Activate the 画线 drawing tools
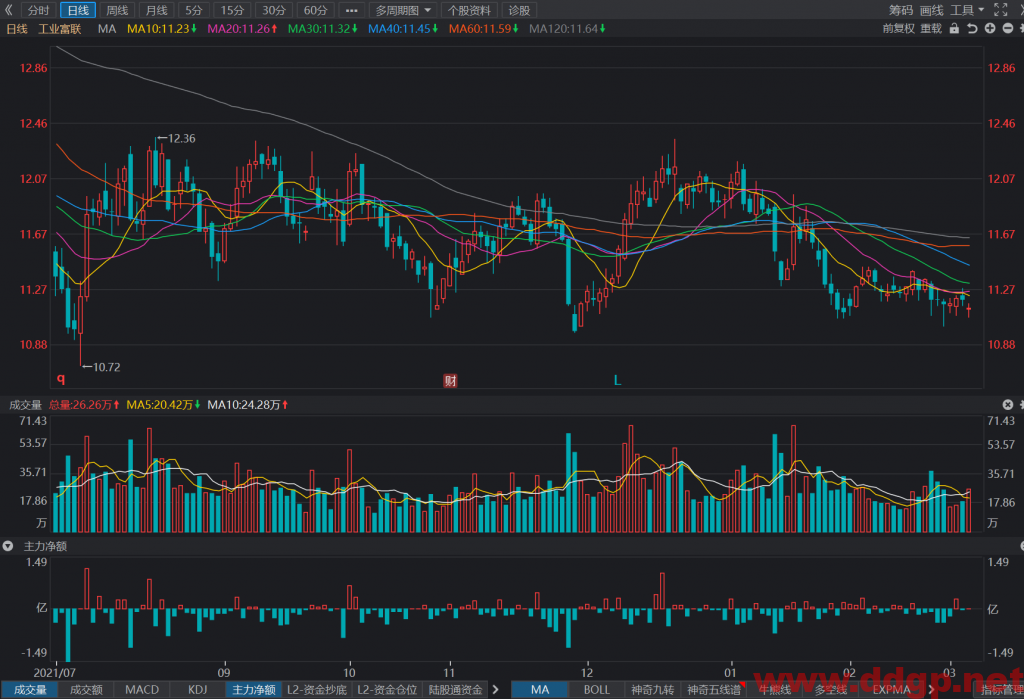The height and width of the screenshot is (699, 1024). pos(931,10)
